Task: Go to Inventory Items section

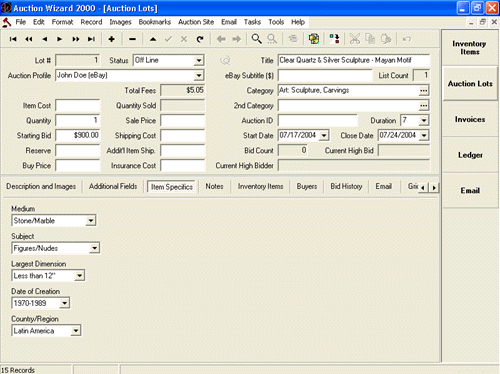Action: [470, 48]
